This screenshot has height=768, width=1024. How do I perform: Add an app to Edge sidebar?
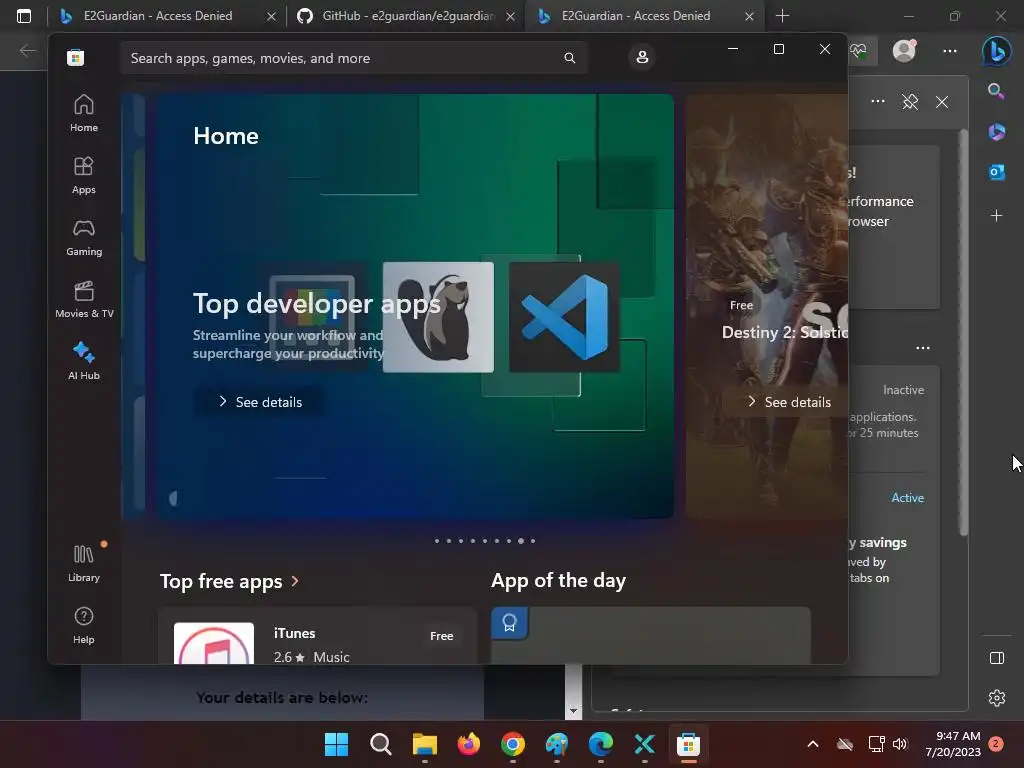(x=997, y=216)
